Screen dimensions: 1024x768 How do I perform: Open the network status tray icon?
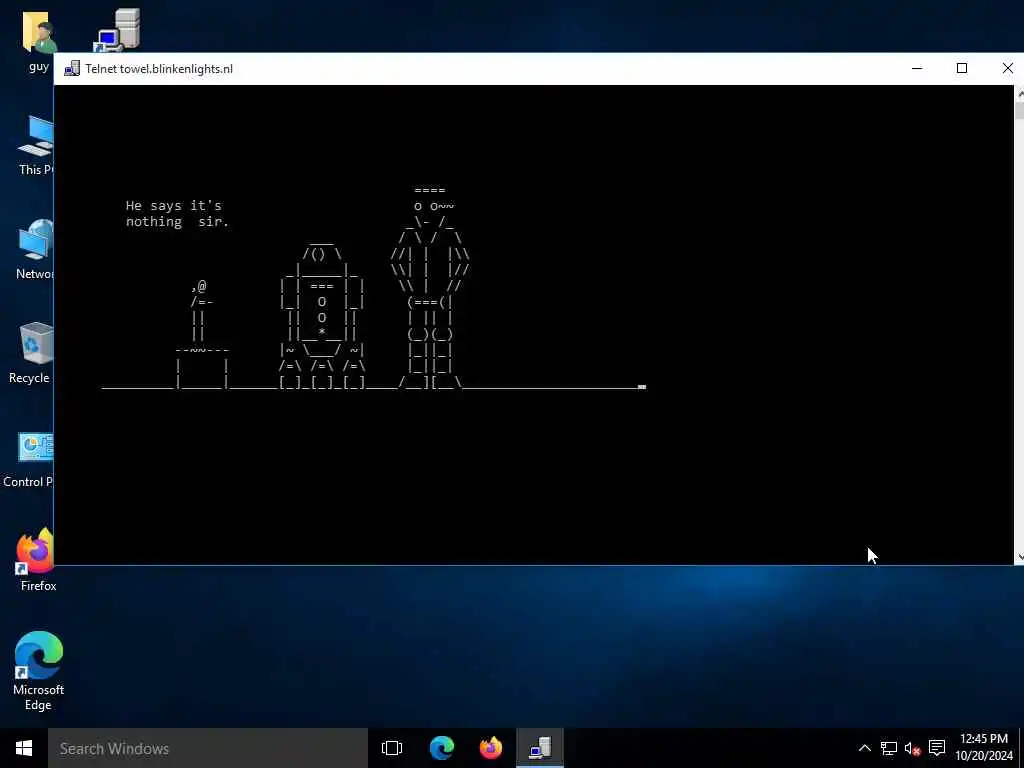(888, 748)
